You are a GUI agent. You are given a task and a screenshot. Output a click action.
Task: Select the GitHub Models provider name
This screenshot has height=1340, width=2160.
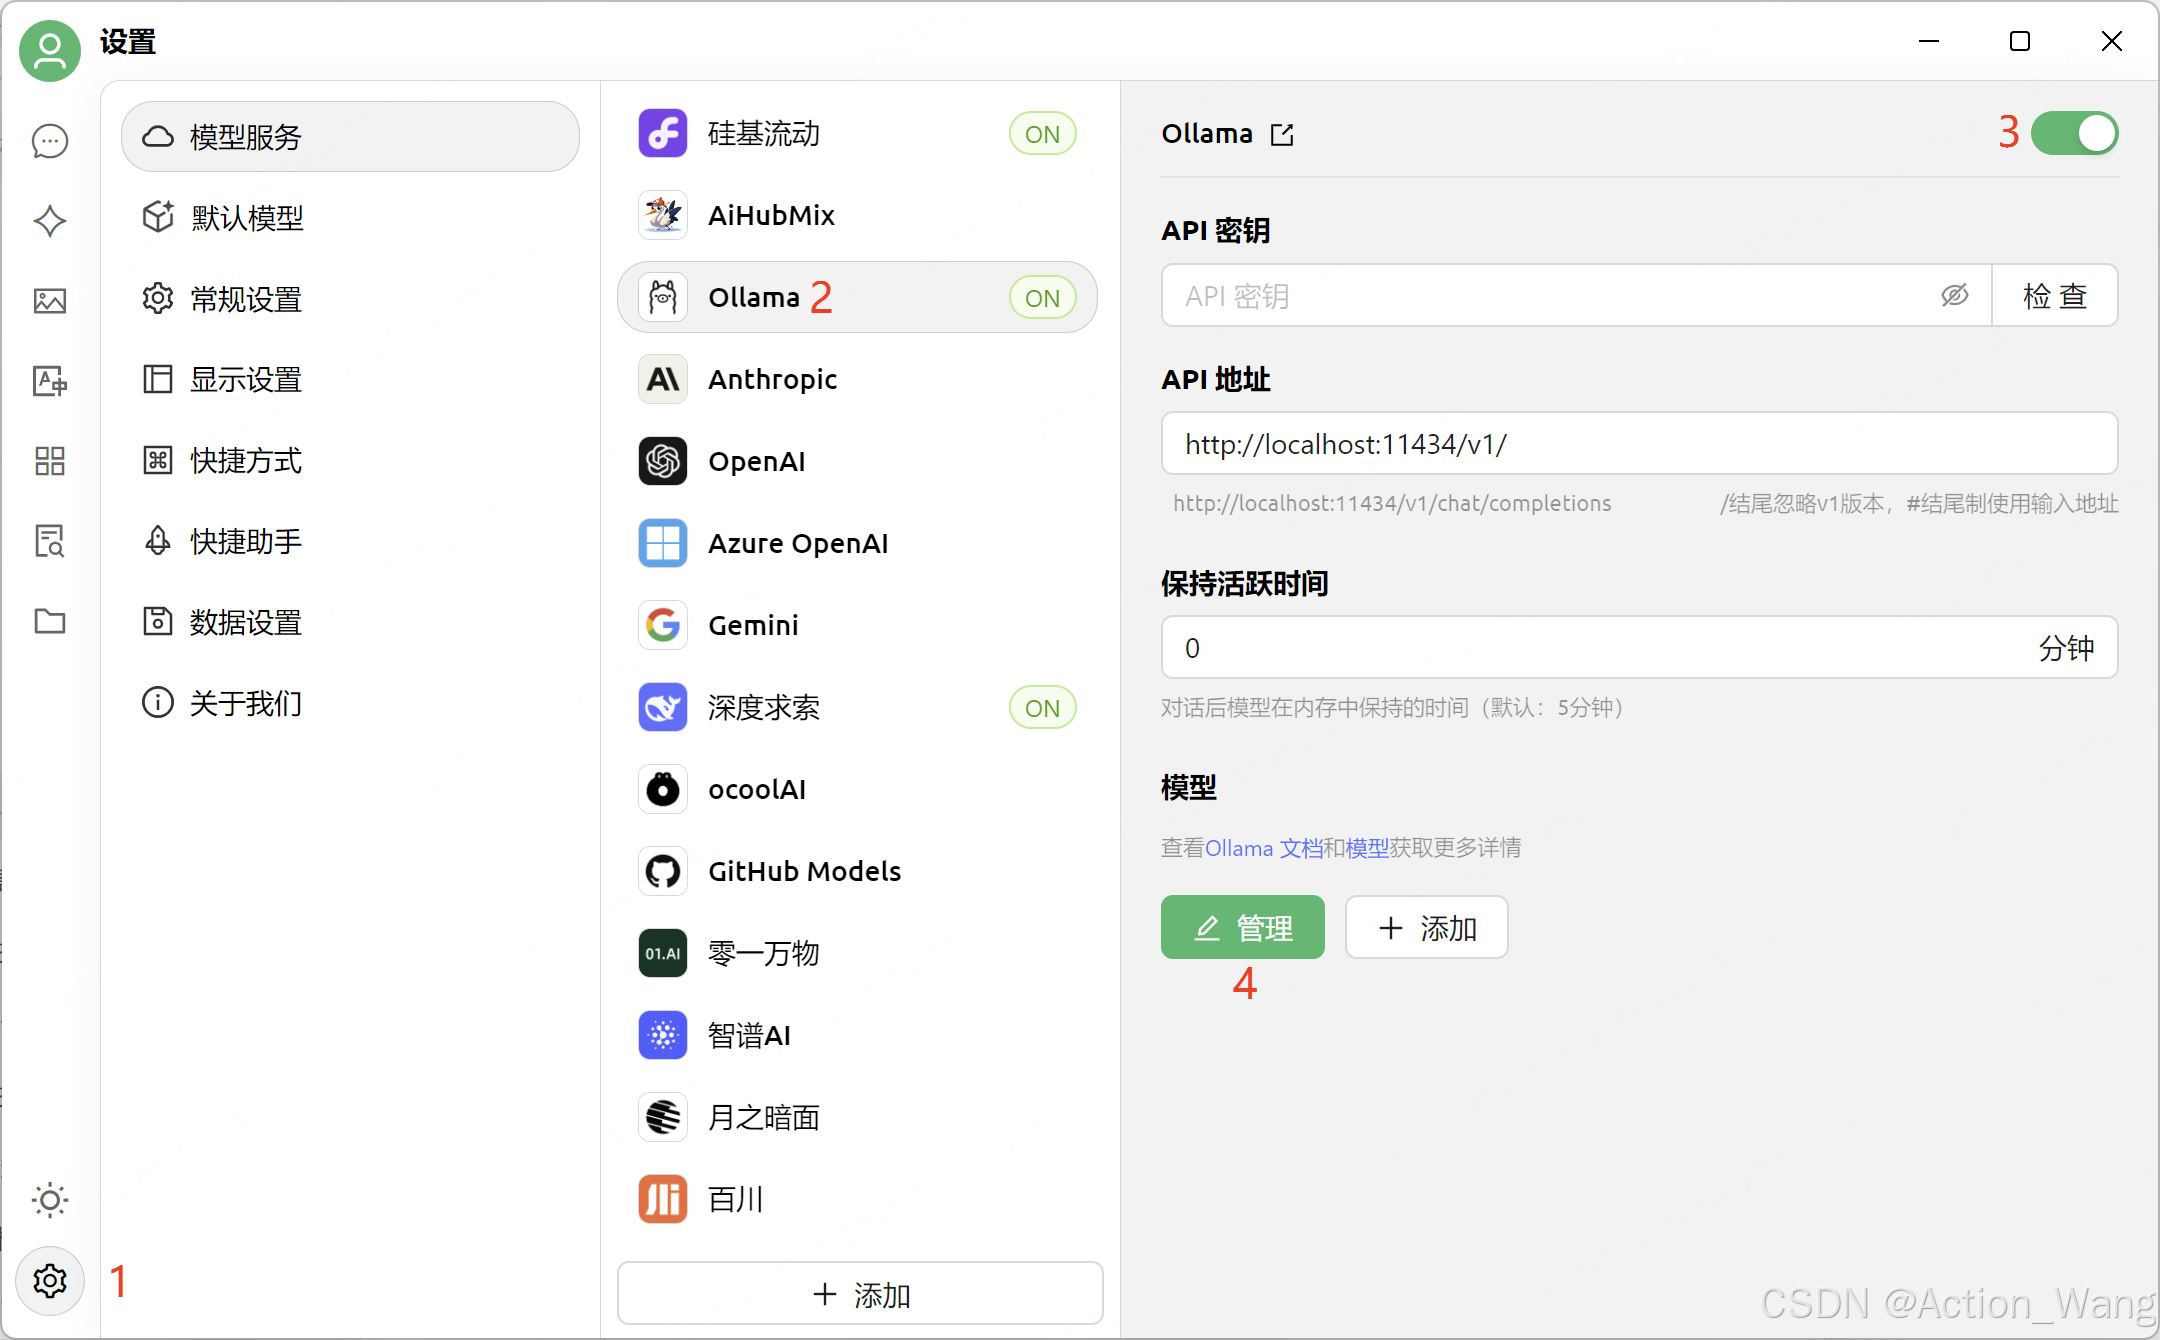tap(805, 872)
